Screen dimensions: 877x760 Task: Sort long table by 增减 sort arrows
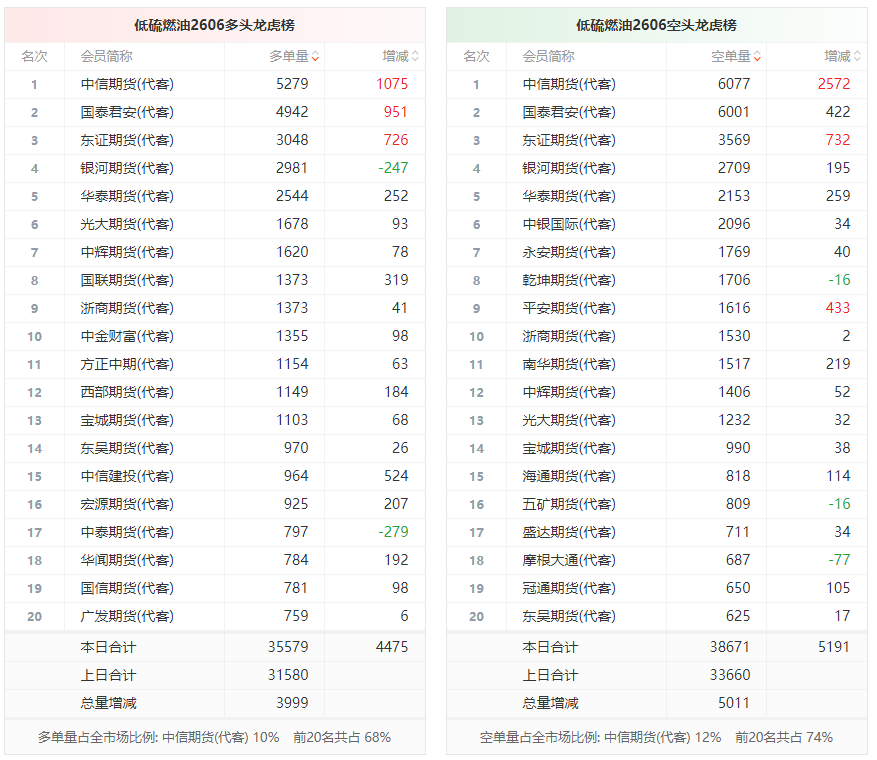pyautogui.click(x=415, y=56)
